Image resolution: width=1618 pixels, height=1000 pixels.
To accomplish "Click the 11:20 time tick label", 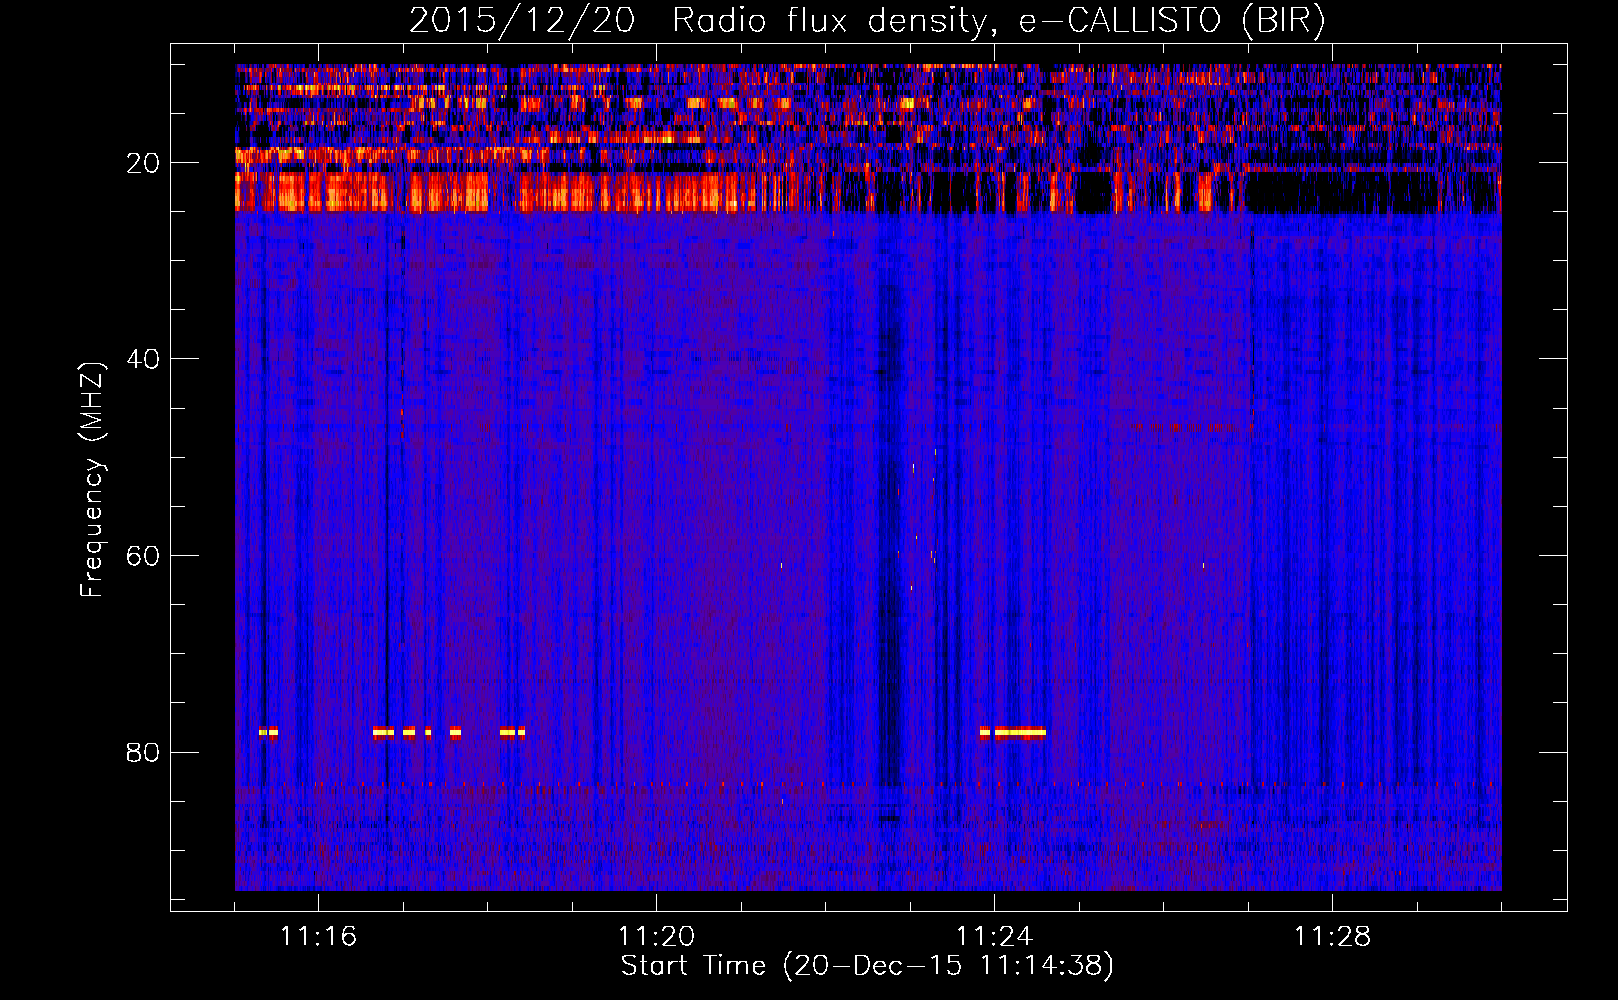I will [x=656, y=936].
